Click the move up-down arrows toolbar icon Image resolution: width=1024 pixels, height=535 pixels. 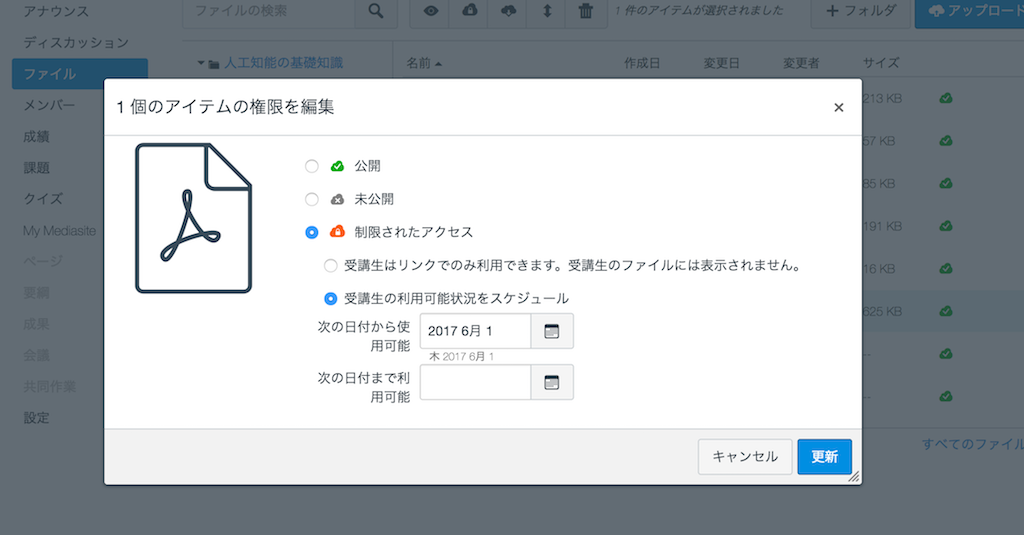tap(547, 10)
